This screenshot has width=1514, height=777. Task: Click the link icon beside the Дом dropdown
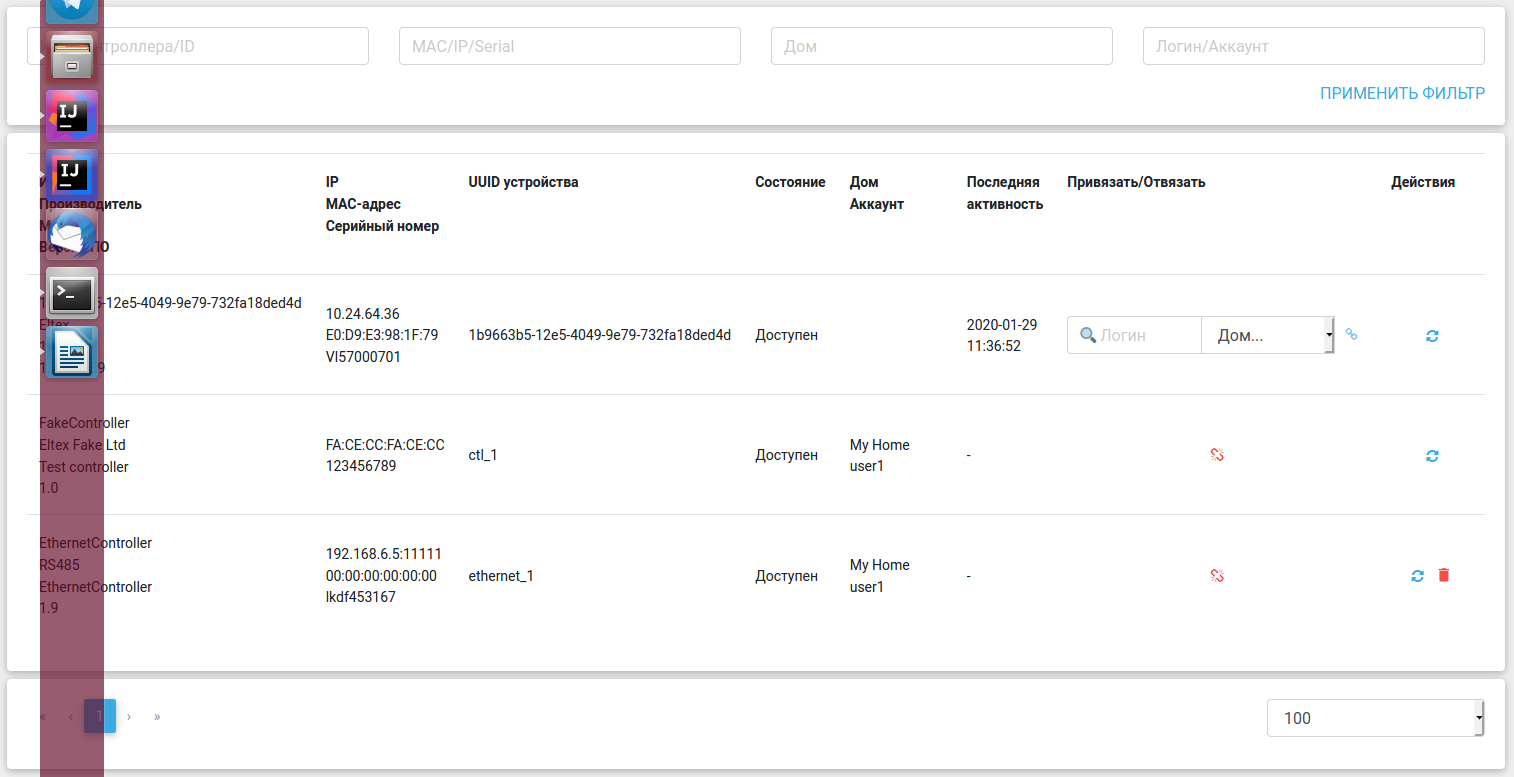coord(1351,335)
